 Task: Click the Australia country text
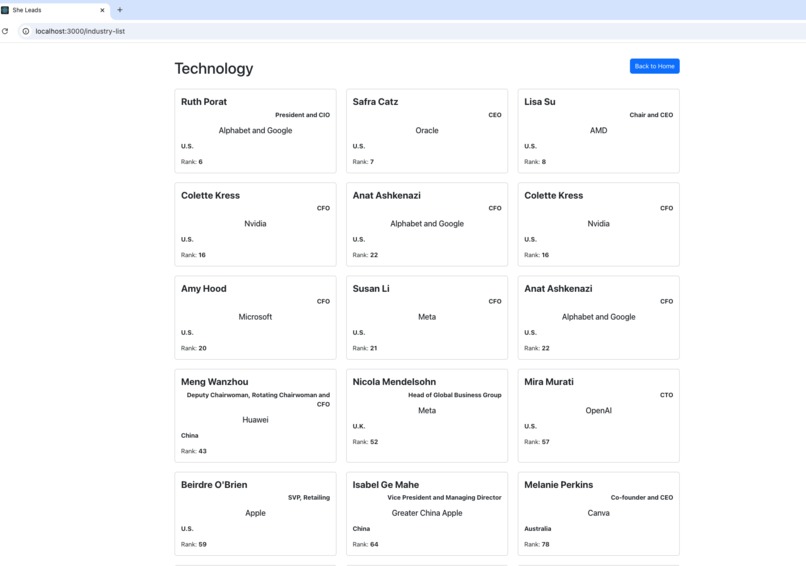[x=537, y=528]
